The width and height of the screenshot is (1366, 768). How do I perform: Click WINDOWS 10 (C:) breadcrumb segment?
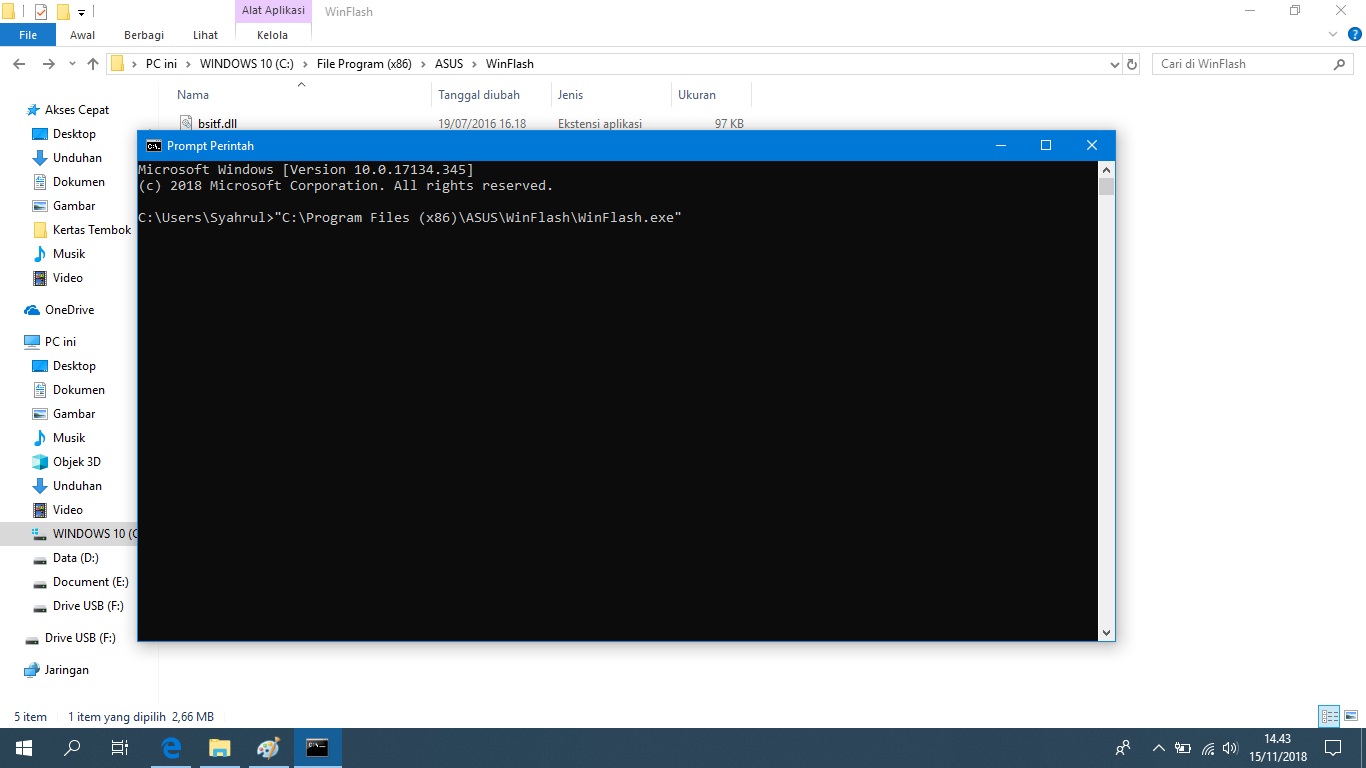pos(247,64)
